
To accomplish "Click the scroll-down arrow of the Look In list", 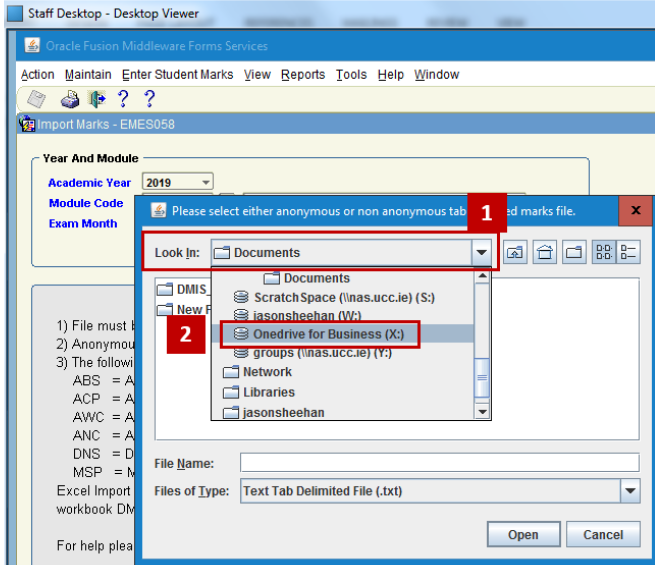I will pos(482,411).
